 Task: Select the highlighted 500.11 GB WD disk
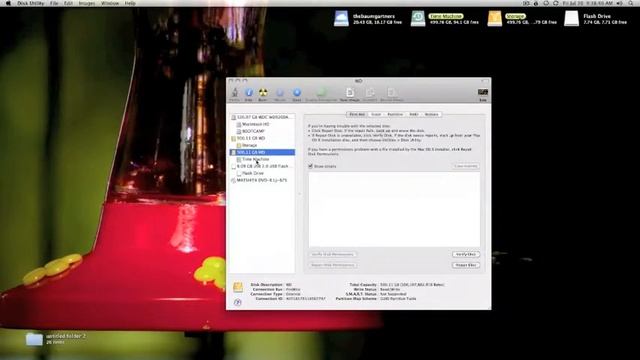coord(262,152)
